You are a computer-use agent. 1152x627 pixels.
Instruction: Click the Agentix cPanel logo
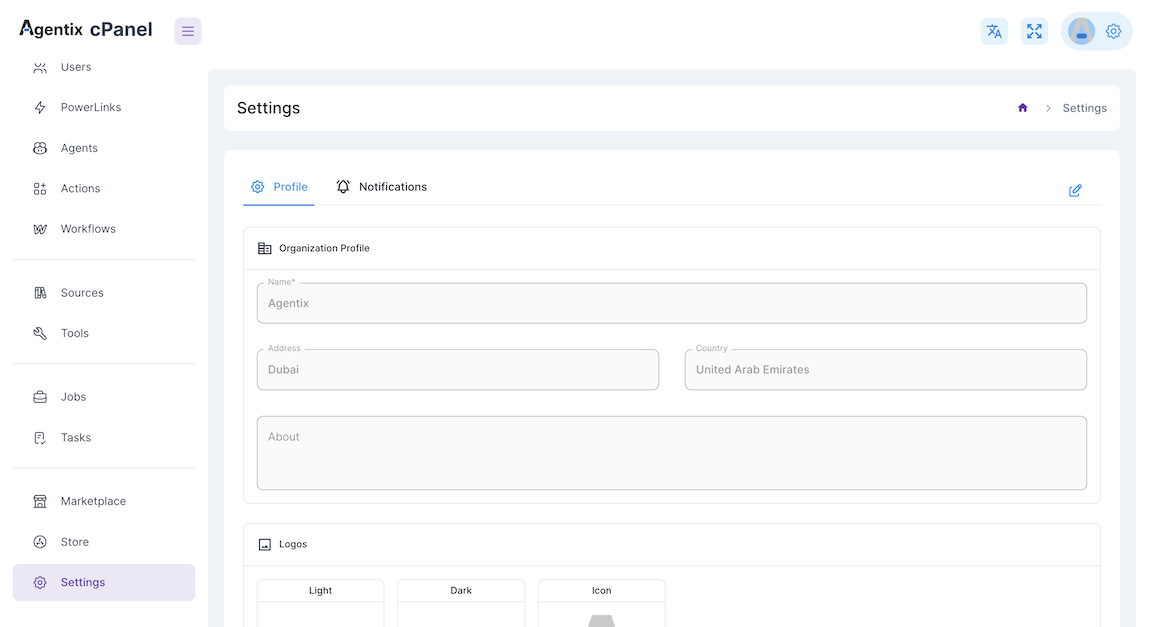(86, 29)
